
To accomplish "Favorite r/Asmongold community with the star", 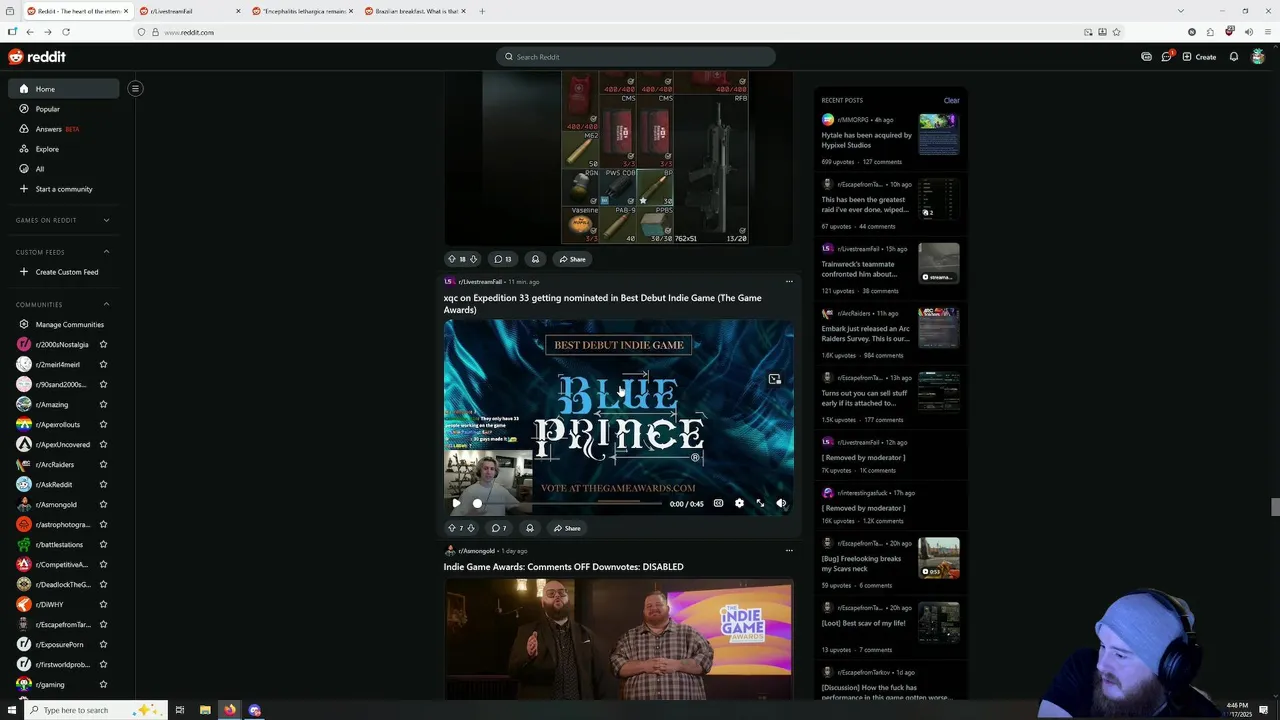I will click(103, 504).
